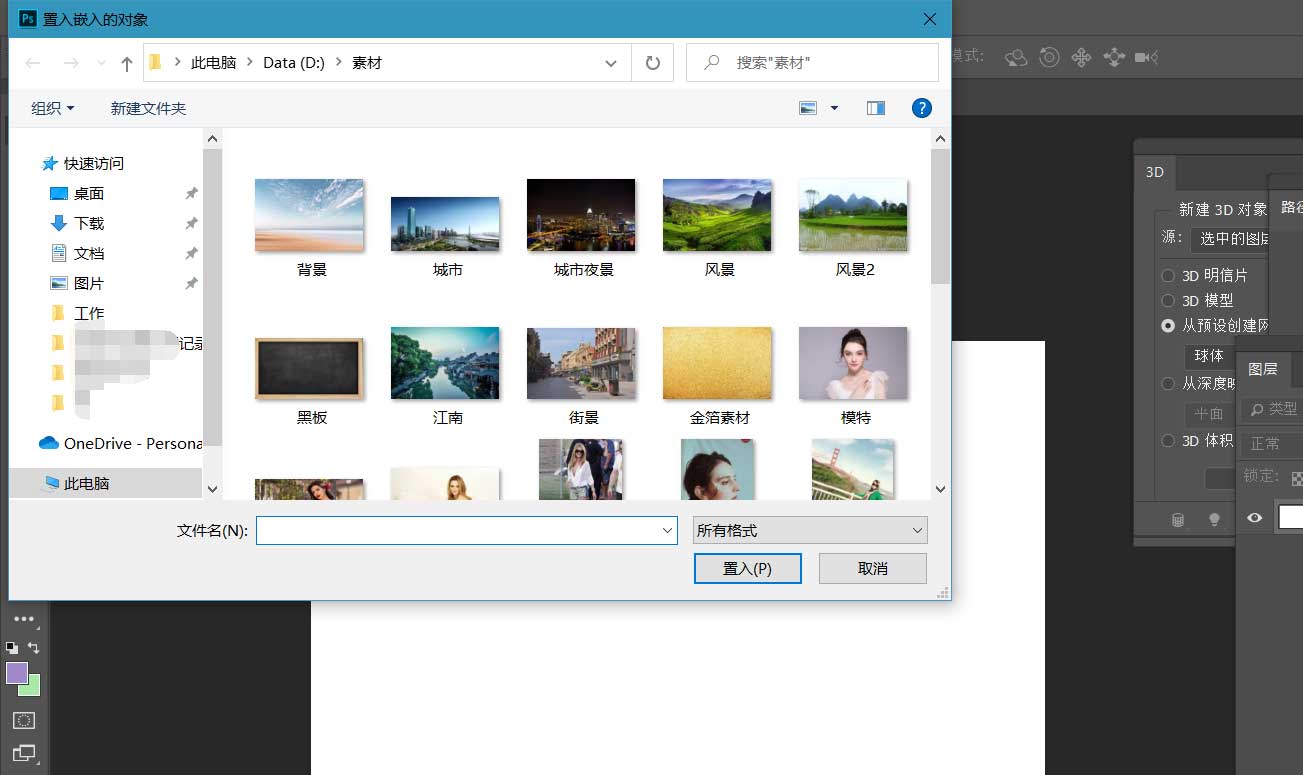Click the 置入(P) button
The width and height of the screenshot is (1303, 775).
pos(748,568)
